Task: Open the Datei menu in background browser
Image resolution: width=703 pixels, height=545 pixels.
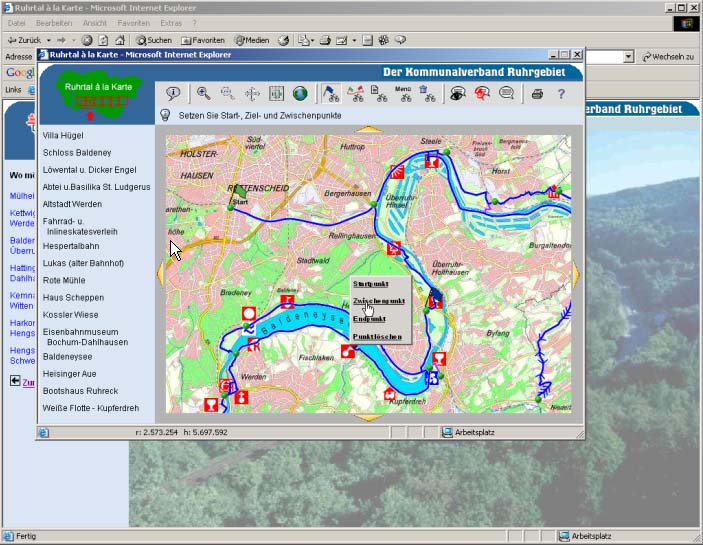Action: 17,23
